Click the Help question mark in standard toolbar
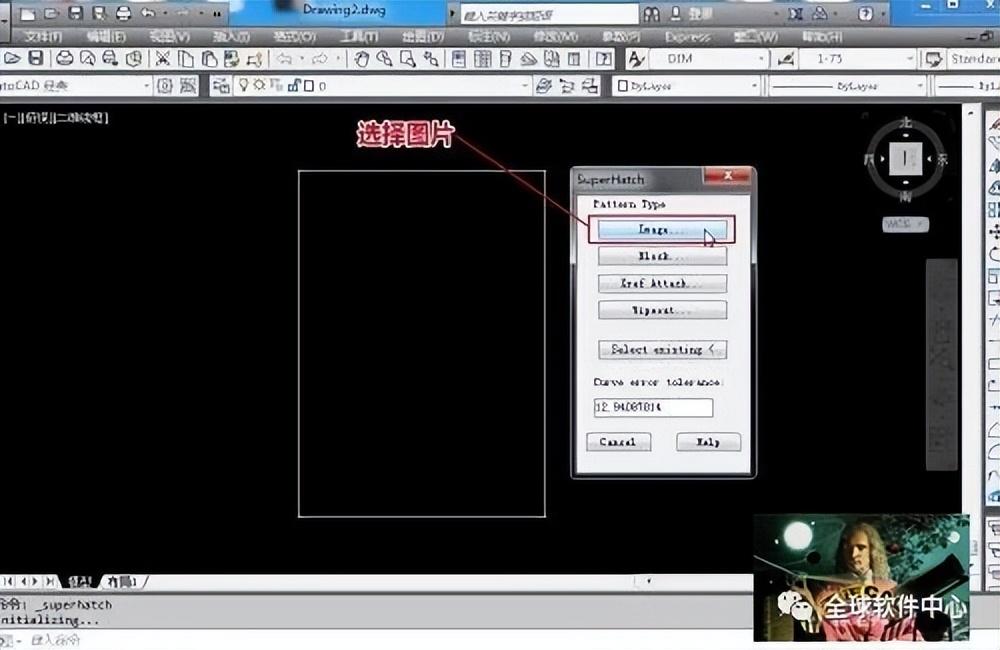The width and height of the screenshot is (1000, 650). click(x=603, y=59)
